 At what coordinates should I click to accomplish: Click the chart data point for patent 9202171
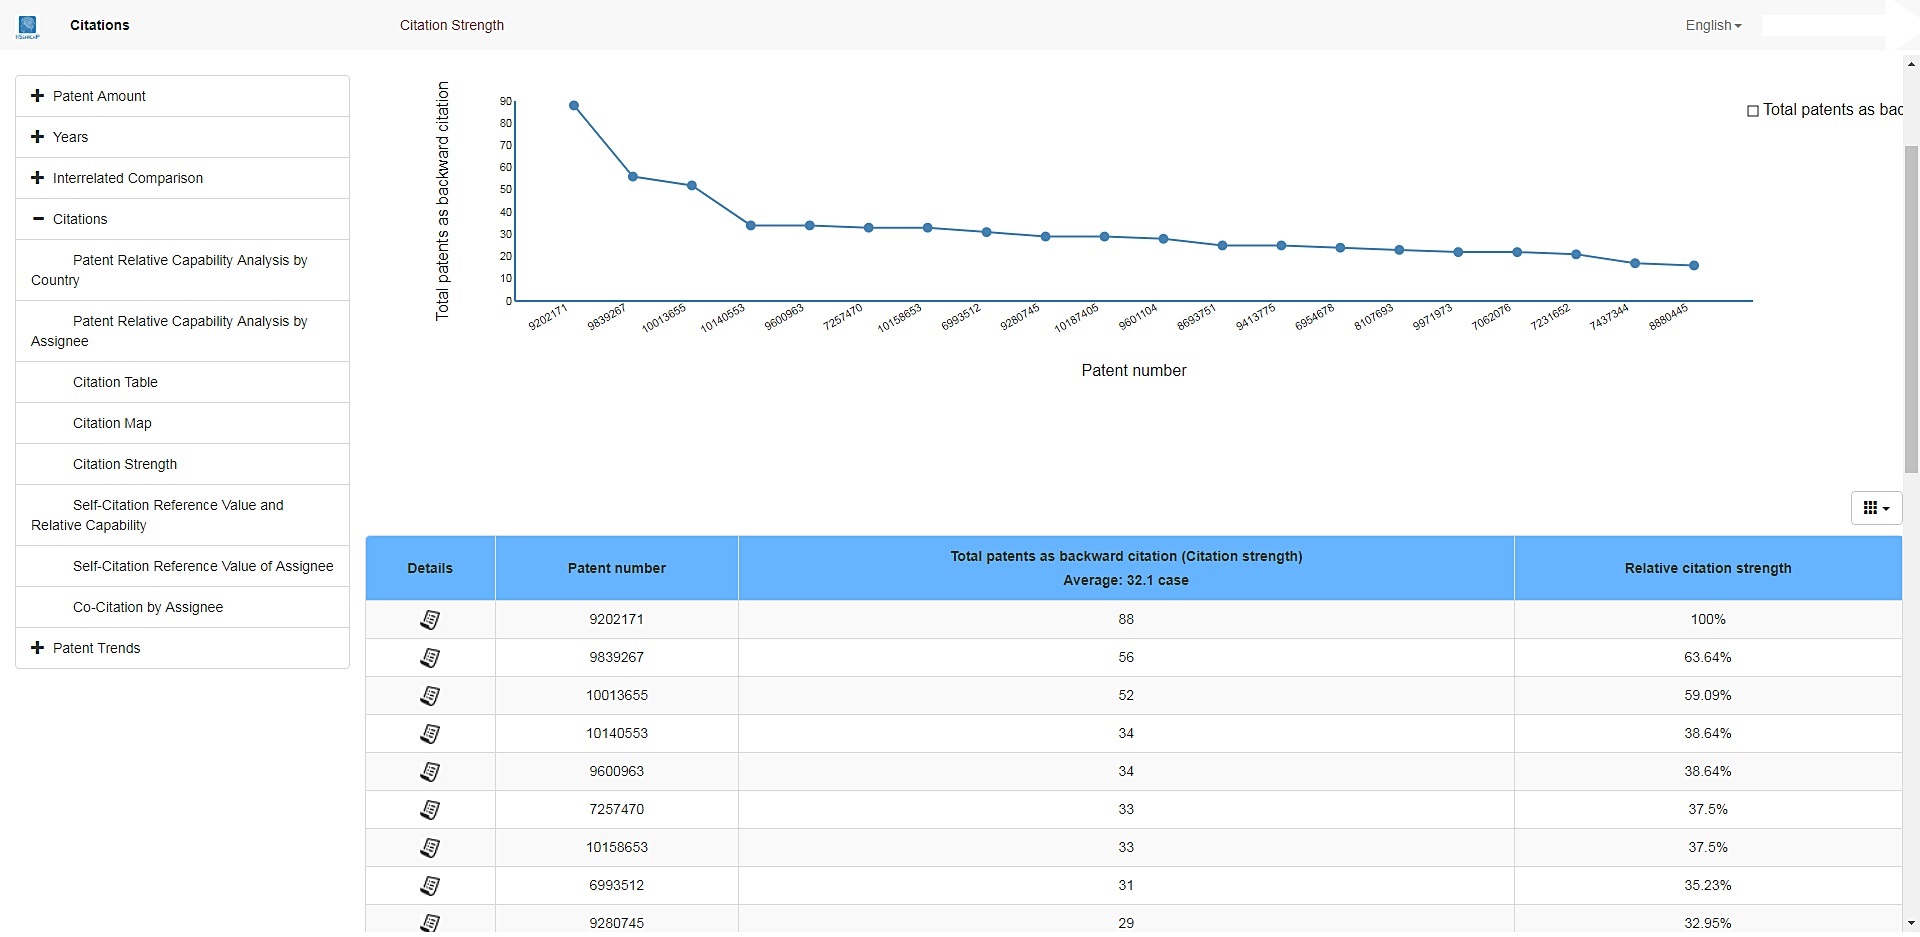(574, 106)
